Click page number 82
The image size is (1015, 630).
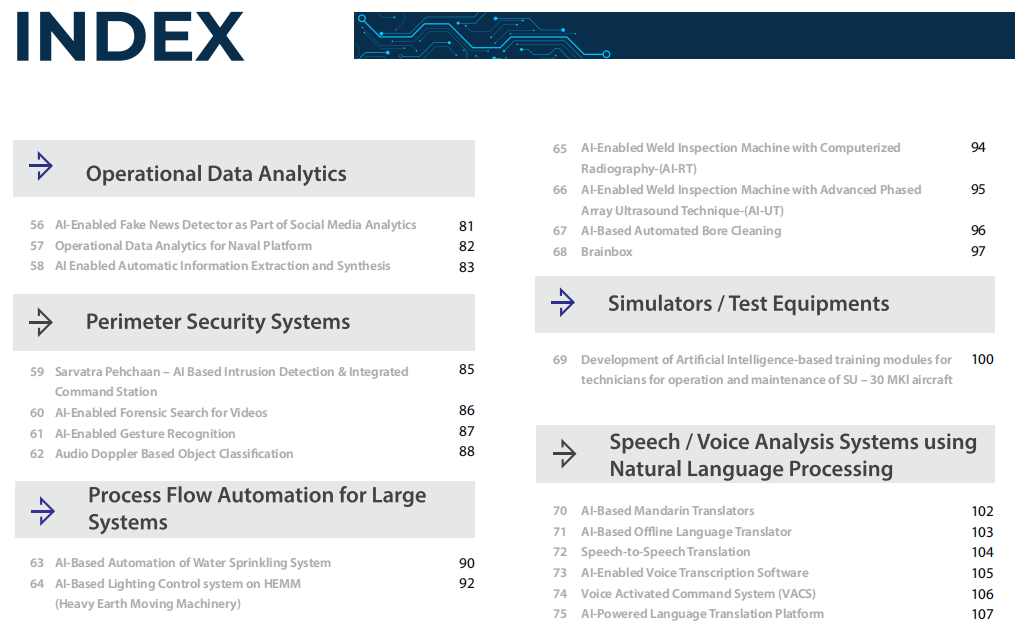pyautogui.click(x=467, y=246)
